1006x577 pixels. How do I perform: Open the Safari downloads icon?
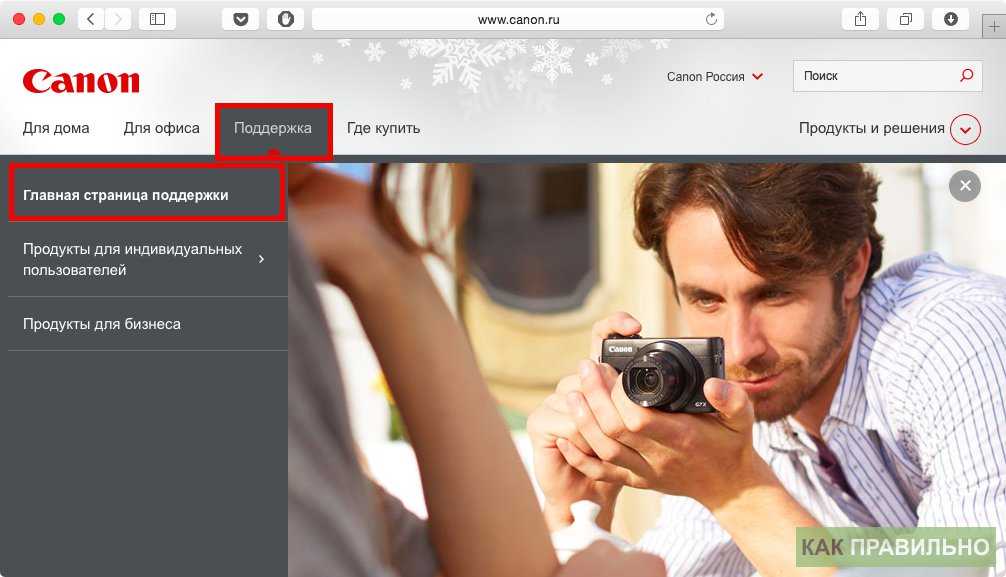point(950,19)
